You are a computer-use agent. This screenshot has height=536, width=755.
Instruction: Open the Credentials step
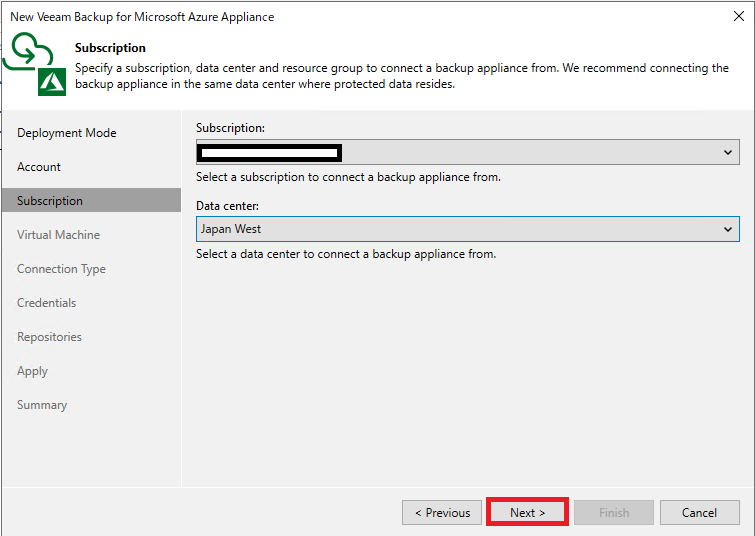(47, 303)
